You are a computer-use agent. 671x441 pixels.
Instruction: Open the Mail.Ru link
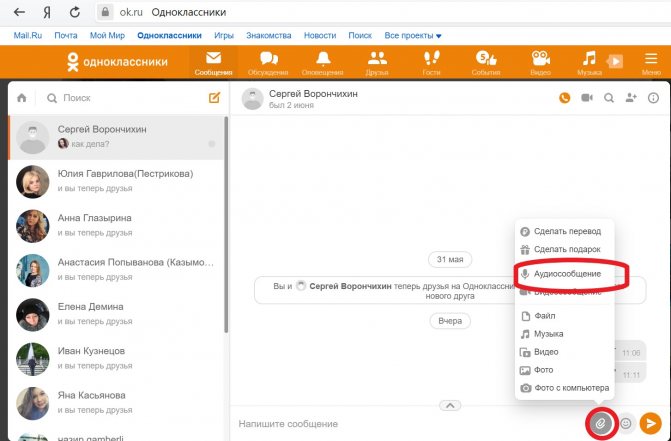[28, 36]
